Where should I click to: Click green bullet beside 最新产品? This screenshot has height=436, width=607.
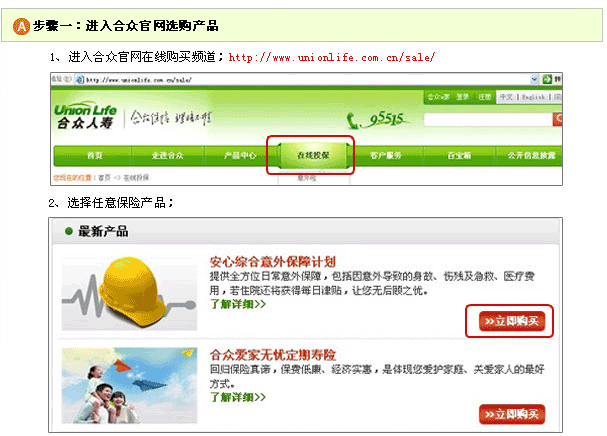pos(69,231)
